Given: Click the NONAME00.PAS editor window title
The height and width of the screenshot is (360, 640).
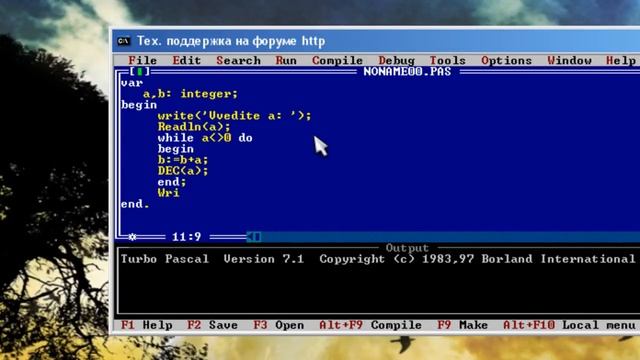Looking at the screenshot, I should point(407,72).
